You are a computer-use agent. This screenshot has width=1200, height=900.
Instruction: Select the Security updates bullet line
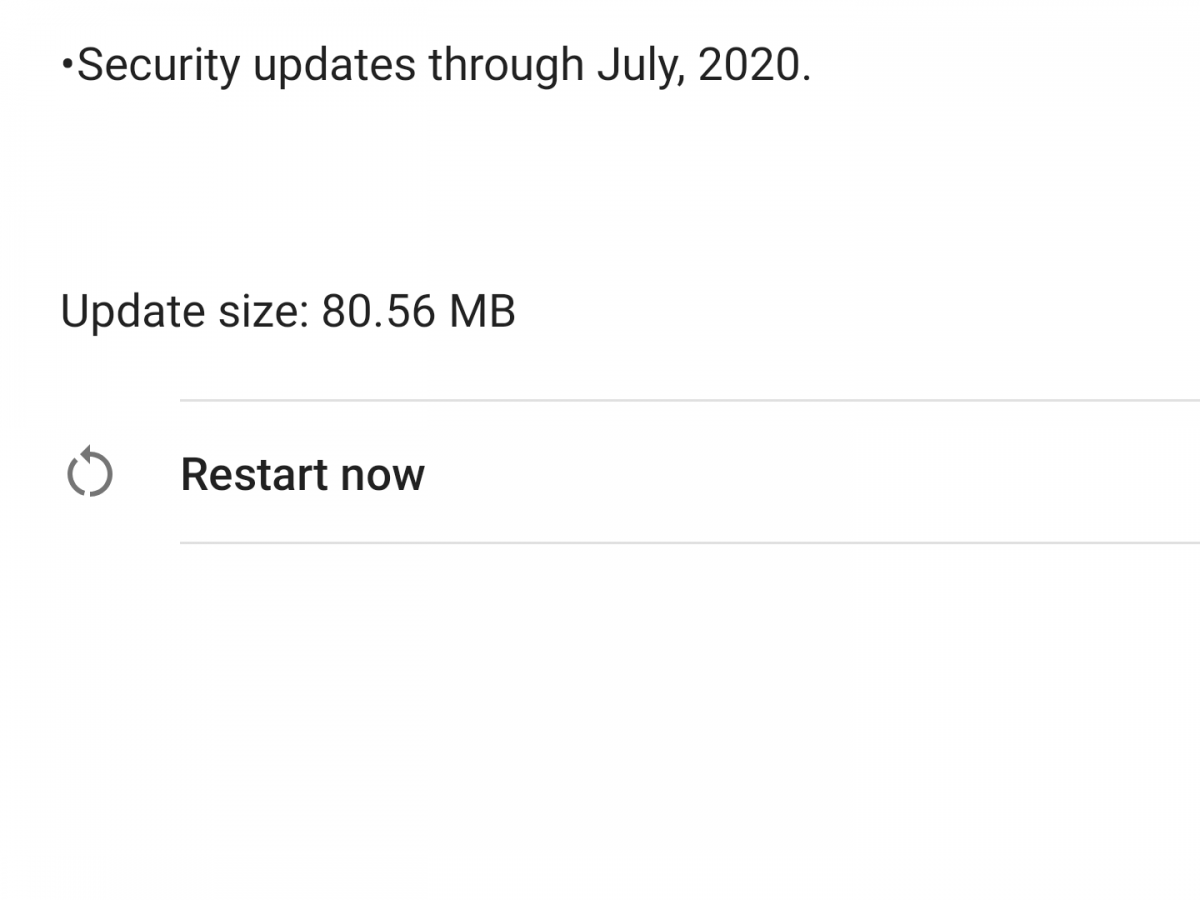tap(435, 66)
